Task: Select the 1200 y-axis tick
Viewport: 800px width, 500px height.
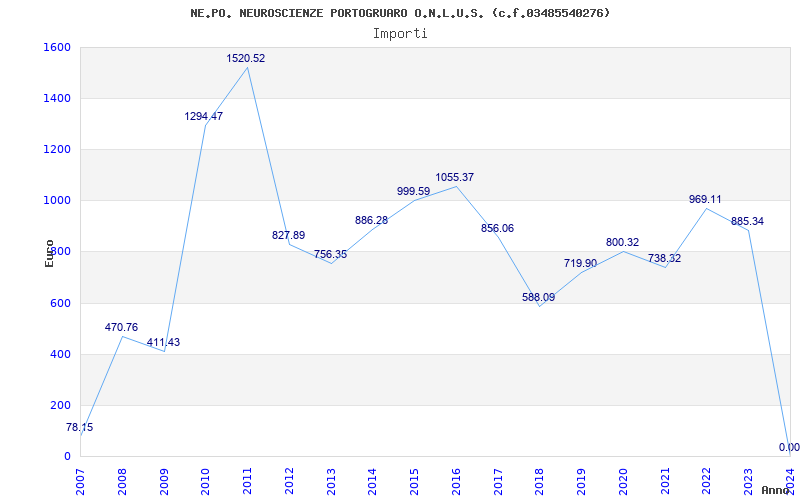Action: pos(58,149)
